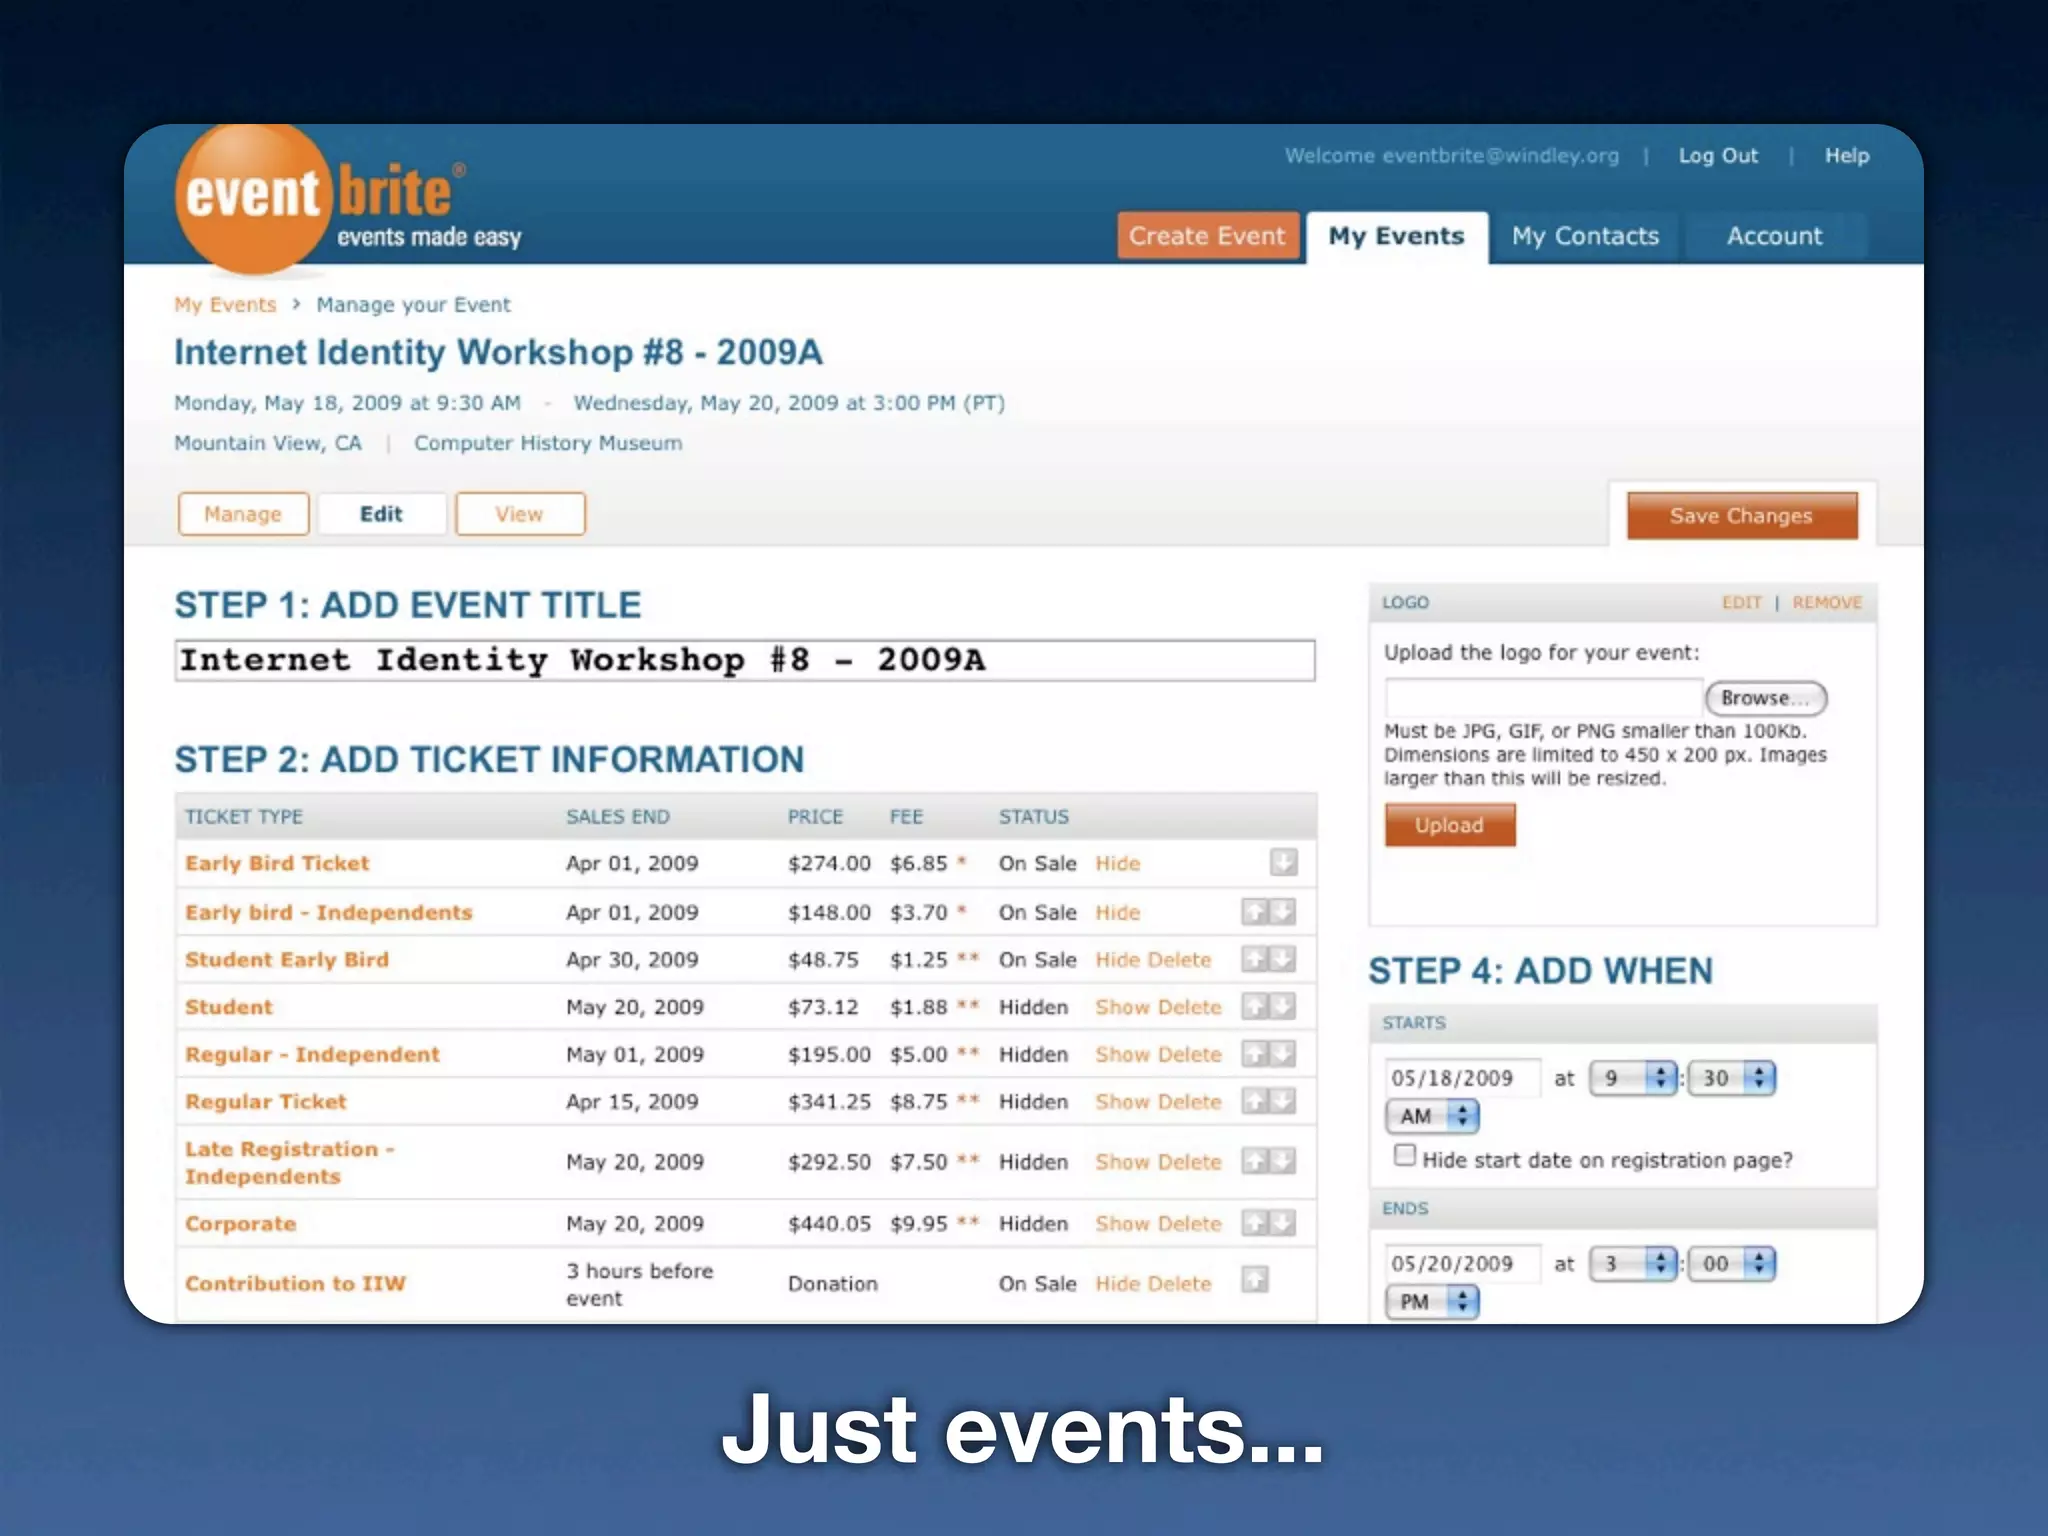
Task: Move Late Registration - Independents row up
Action: 1255,1161
